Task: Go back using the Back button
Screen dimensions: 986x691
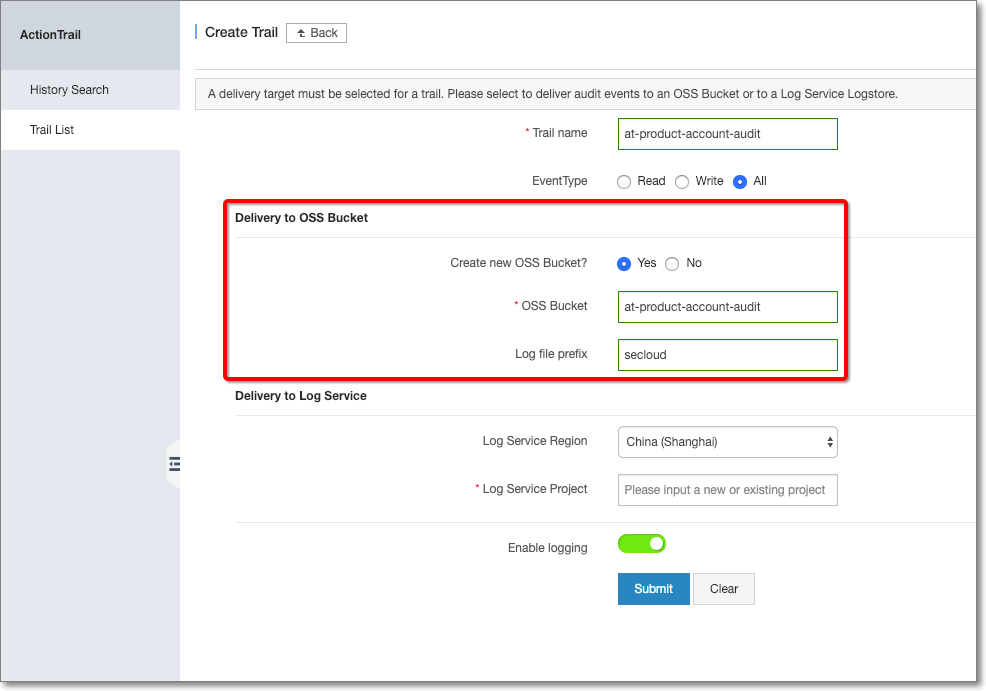Action: (316, 33)
